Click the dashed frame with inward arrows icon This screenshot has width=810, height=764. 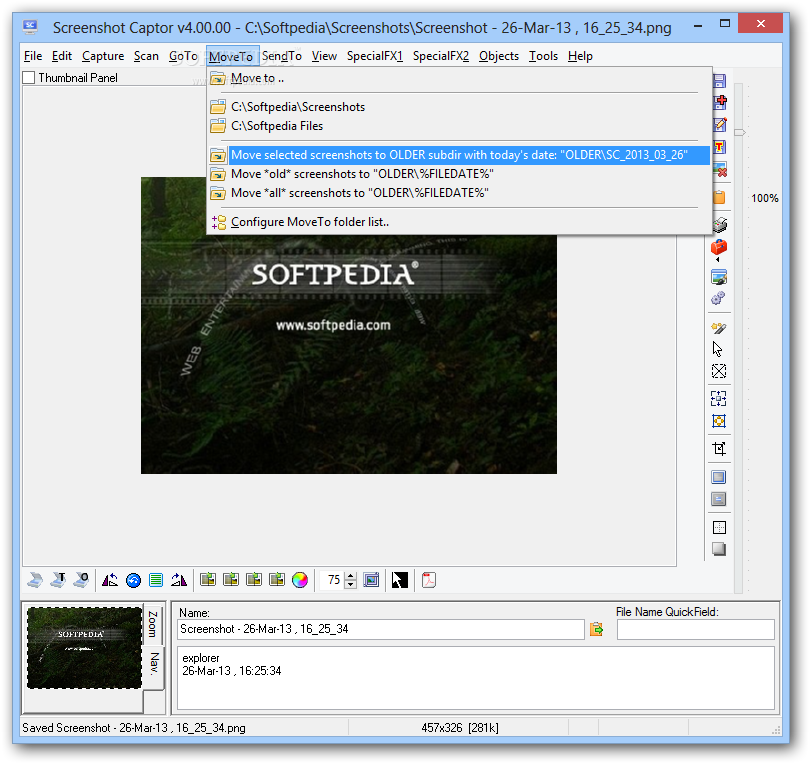point(719,398)
